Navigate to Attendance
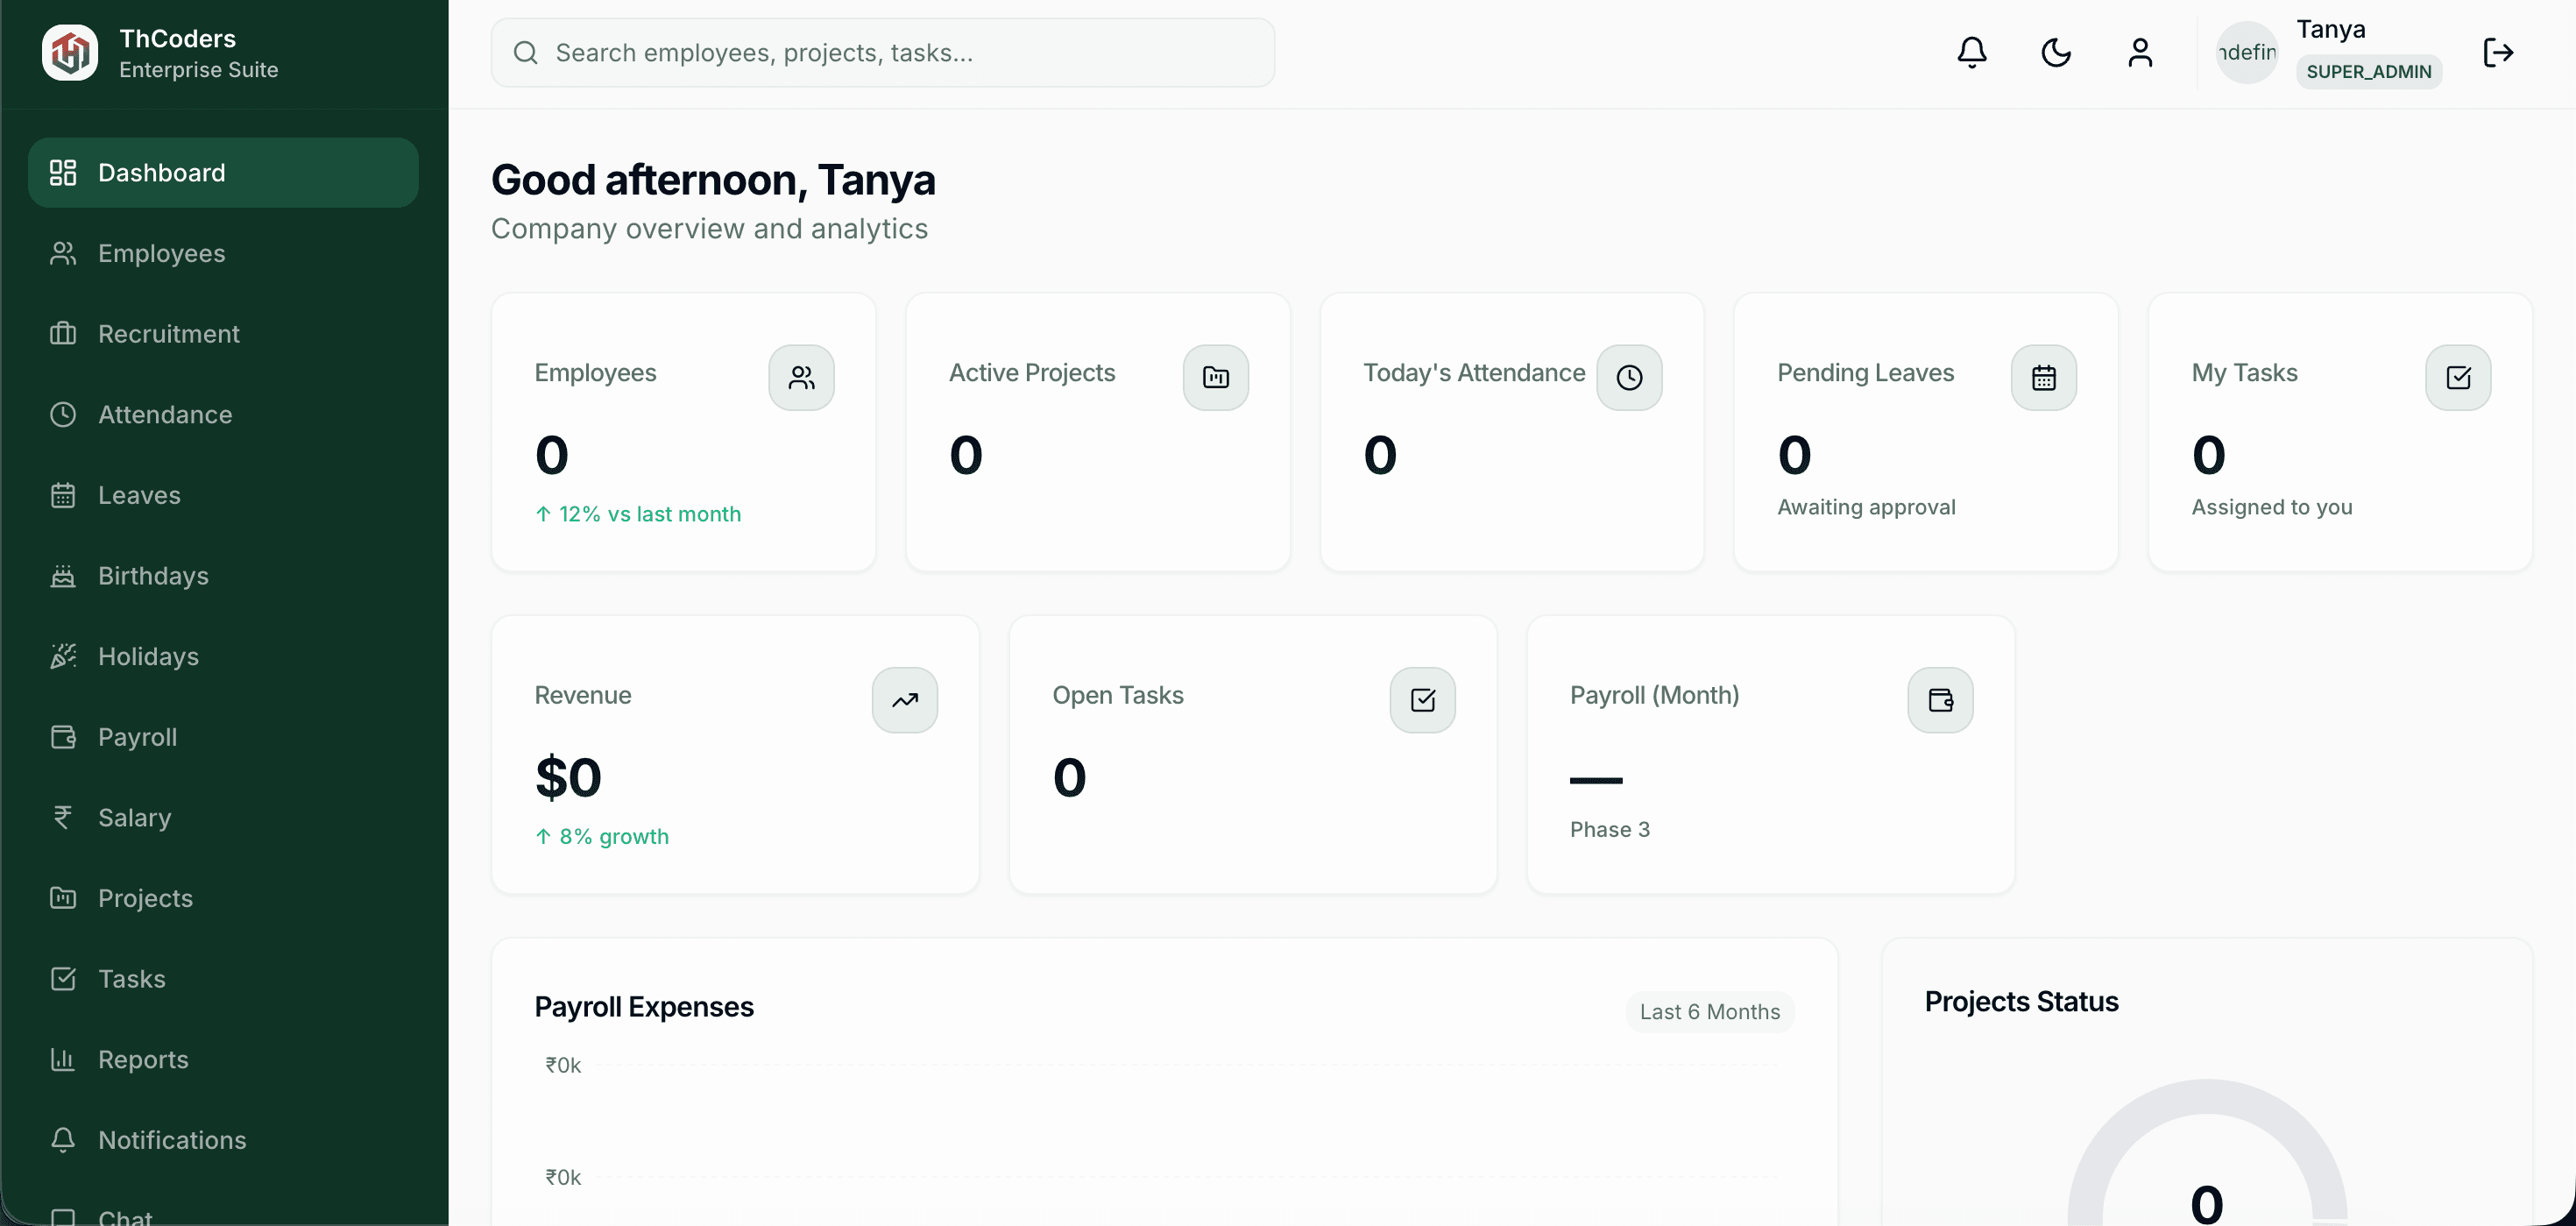The image size is (2576, 1226). pos(223,414)
